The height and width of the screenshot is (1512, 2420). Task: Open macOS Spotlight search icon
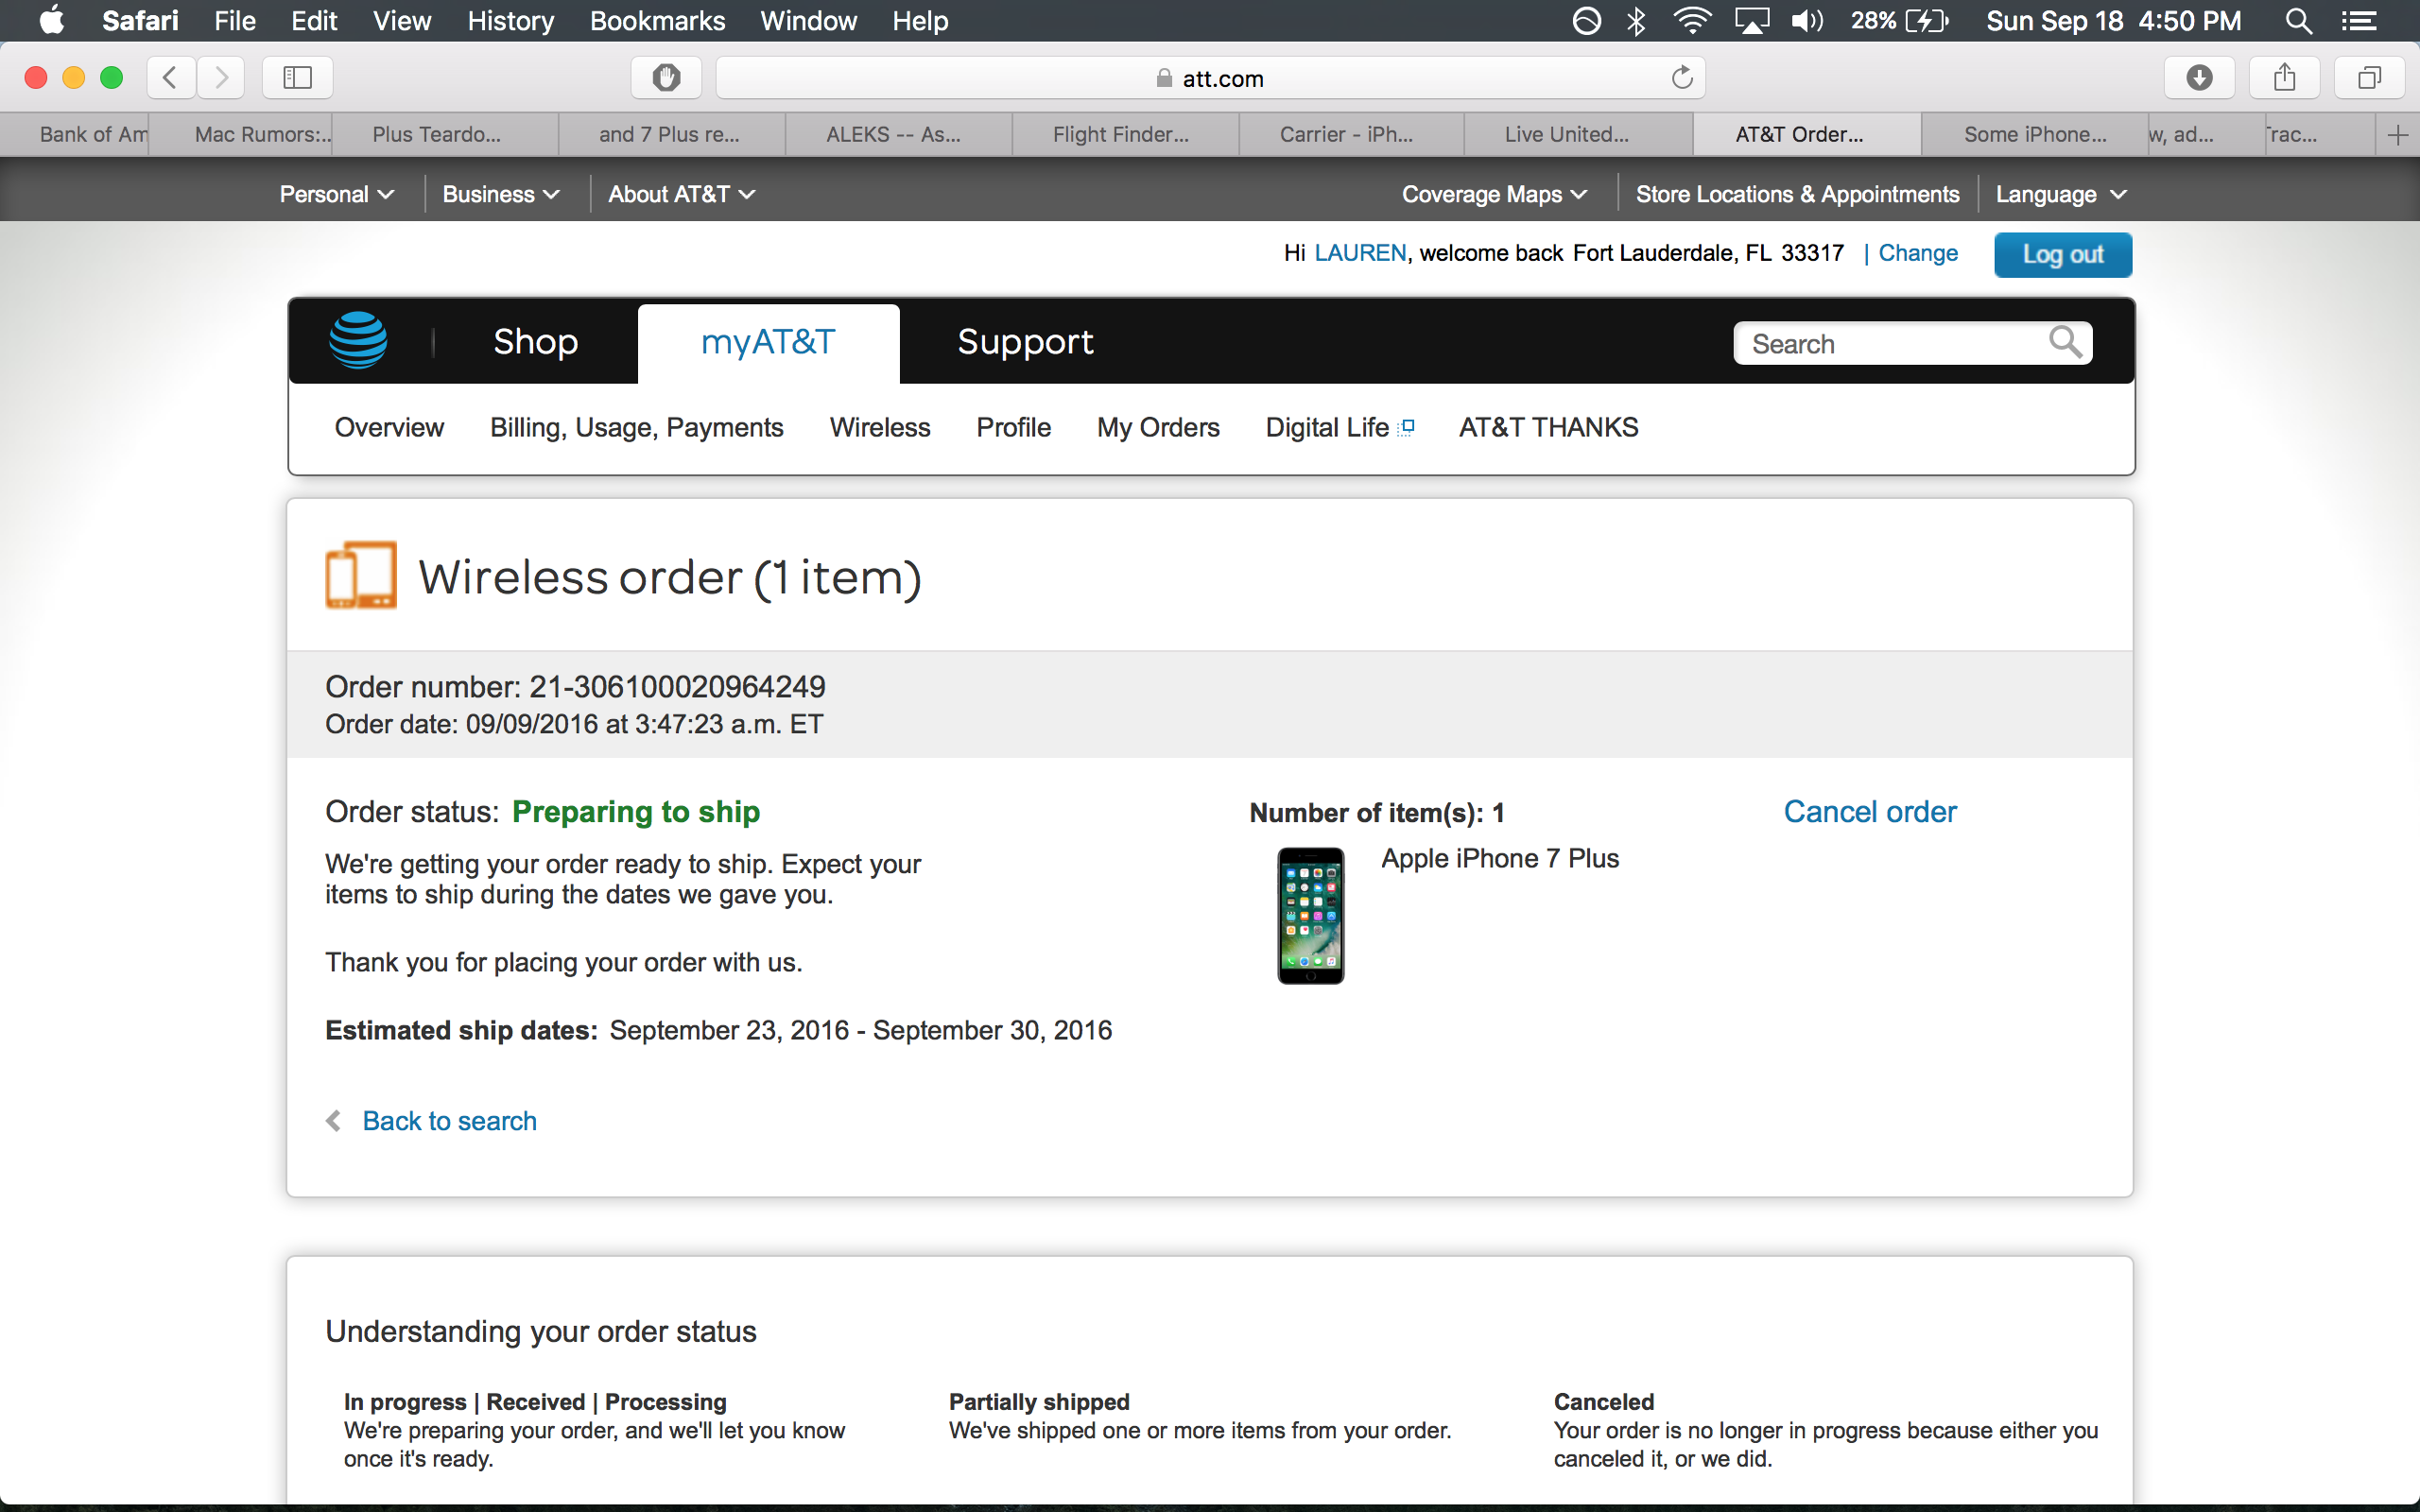click(x=2298, y=21)
